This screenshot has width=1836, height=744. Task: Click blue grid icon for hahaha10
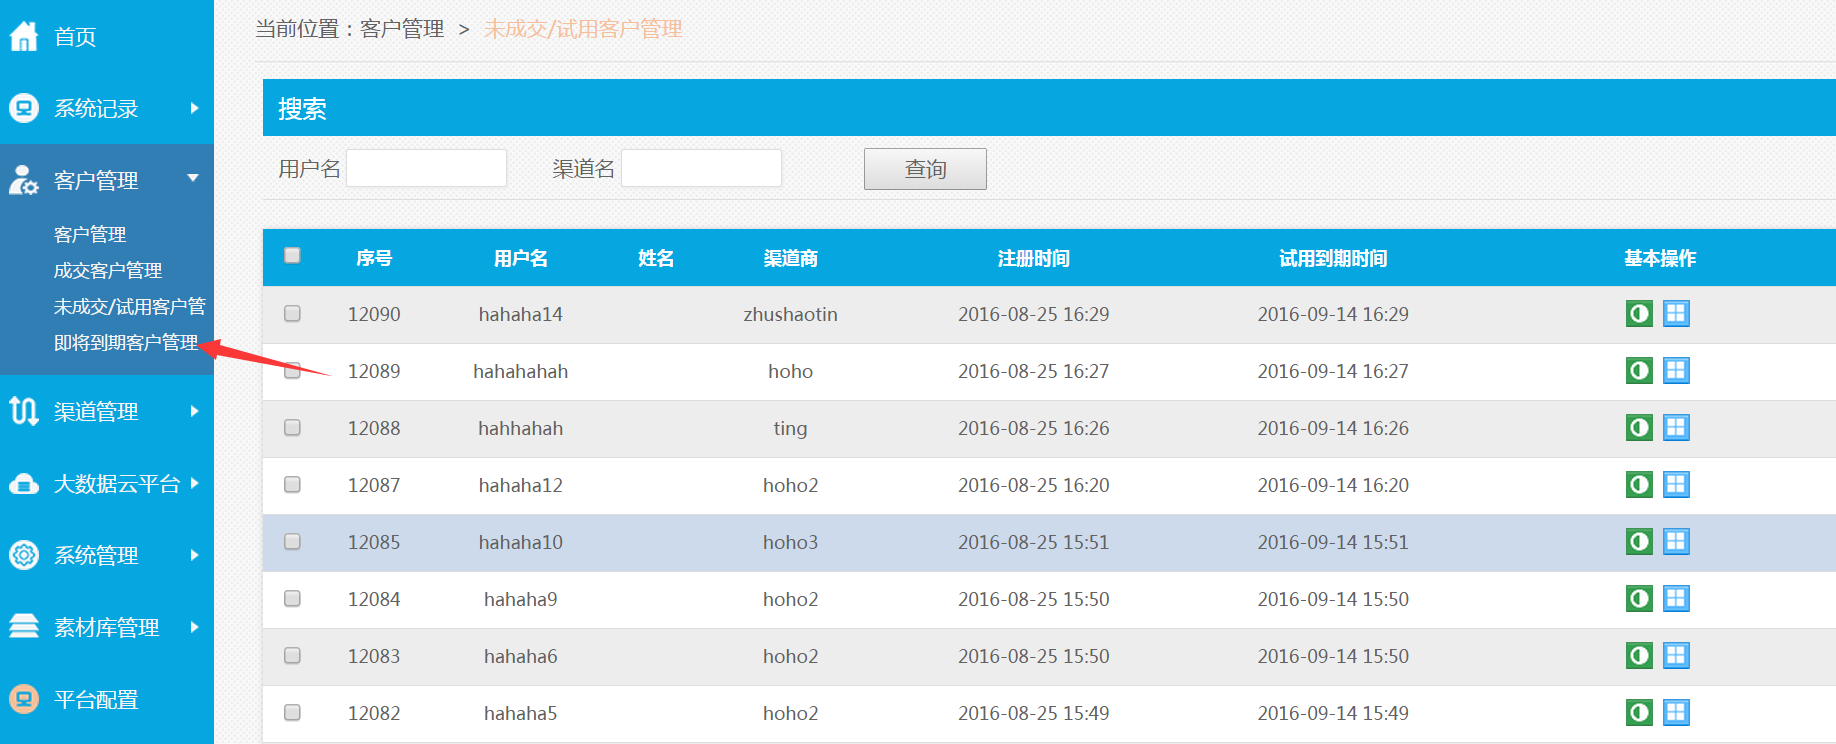[x=1676, y=542]
